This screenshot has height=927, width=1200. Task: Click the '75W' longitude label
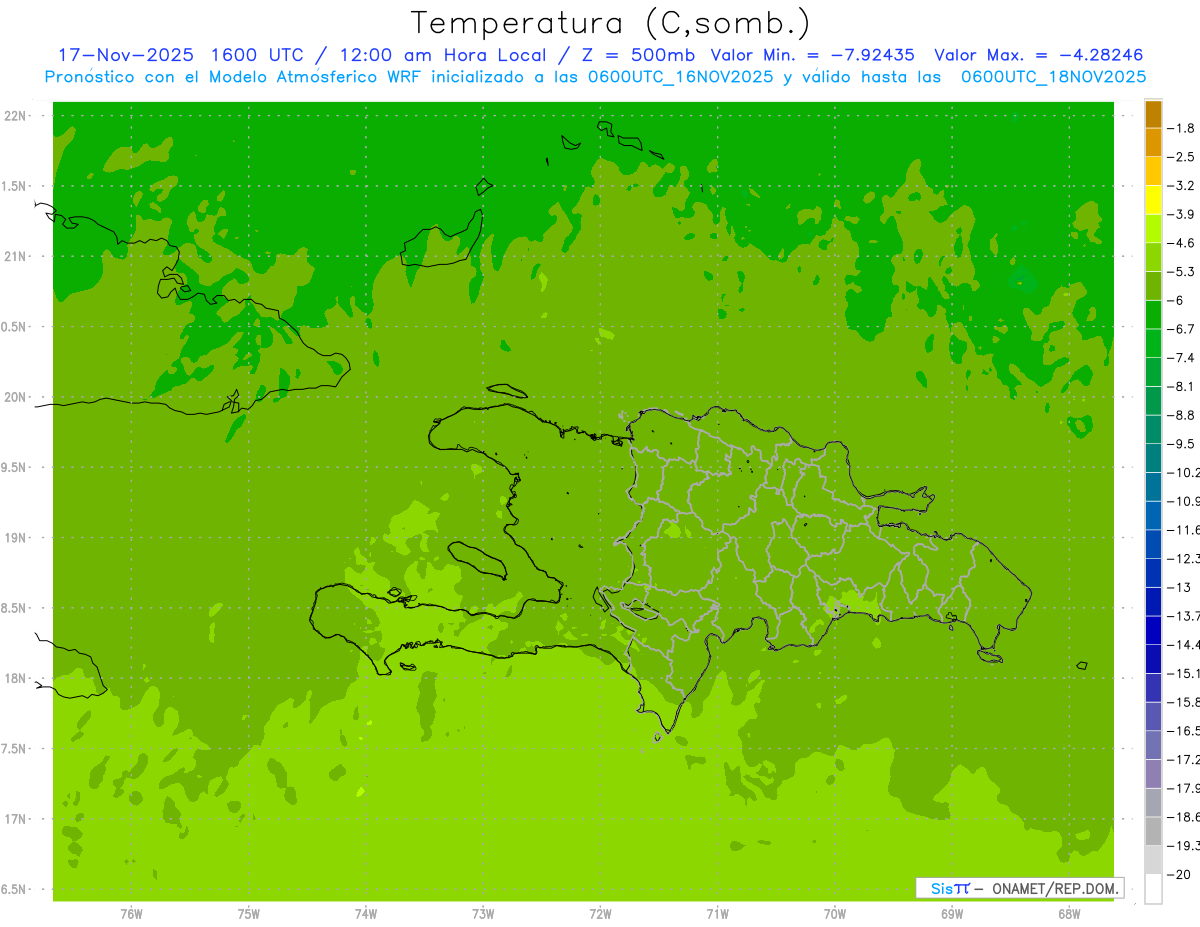[248, 914]
